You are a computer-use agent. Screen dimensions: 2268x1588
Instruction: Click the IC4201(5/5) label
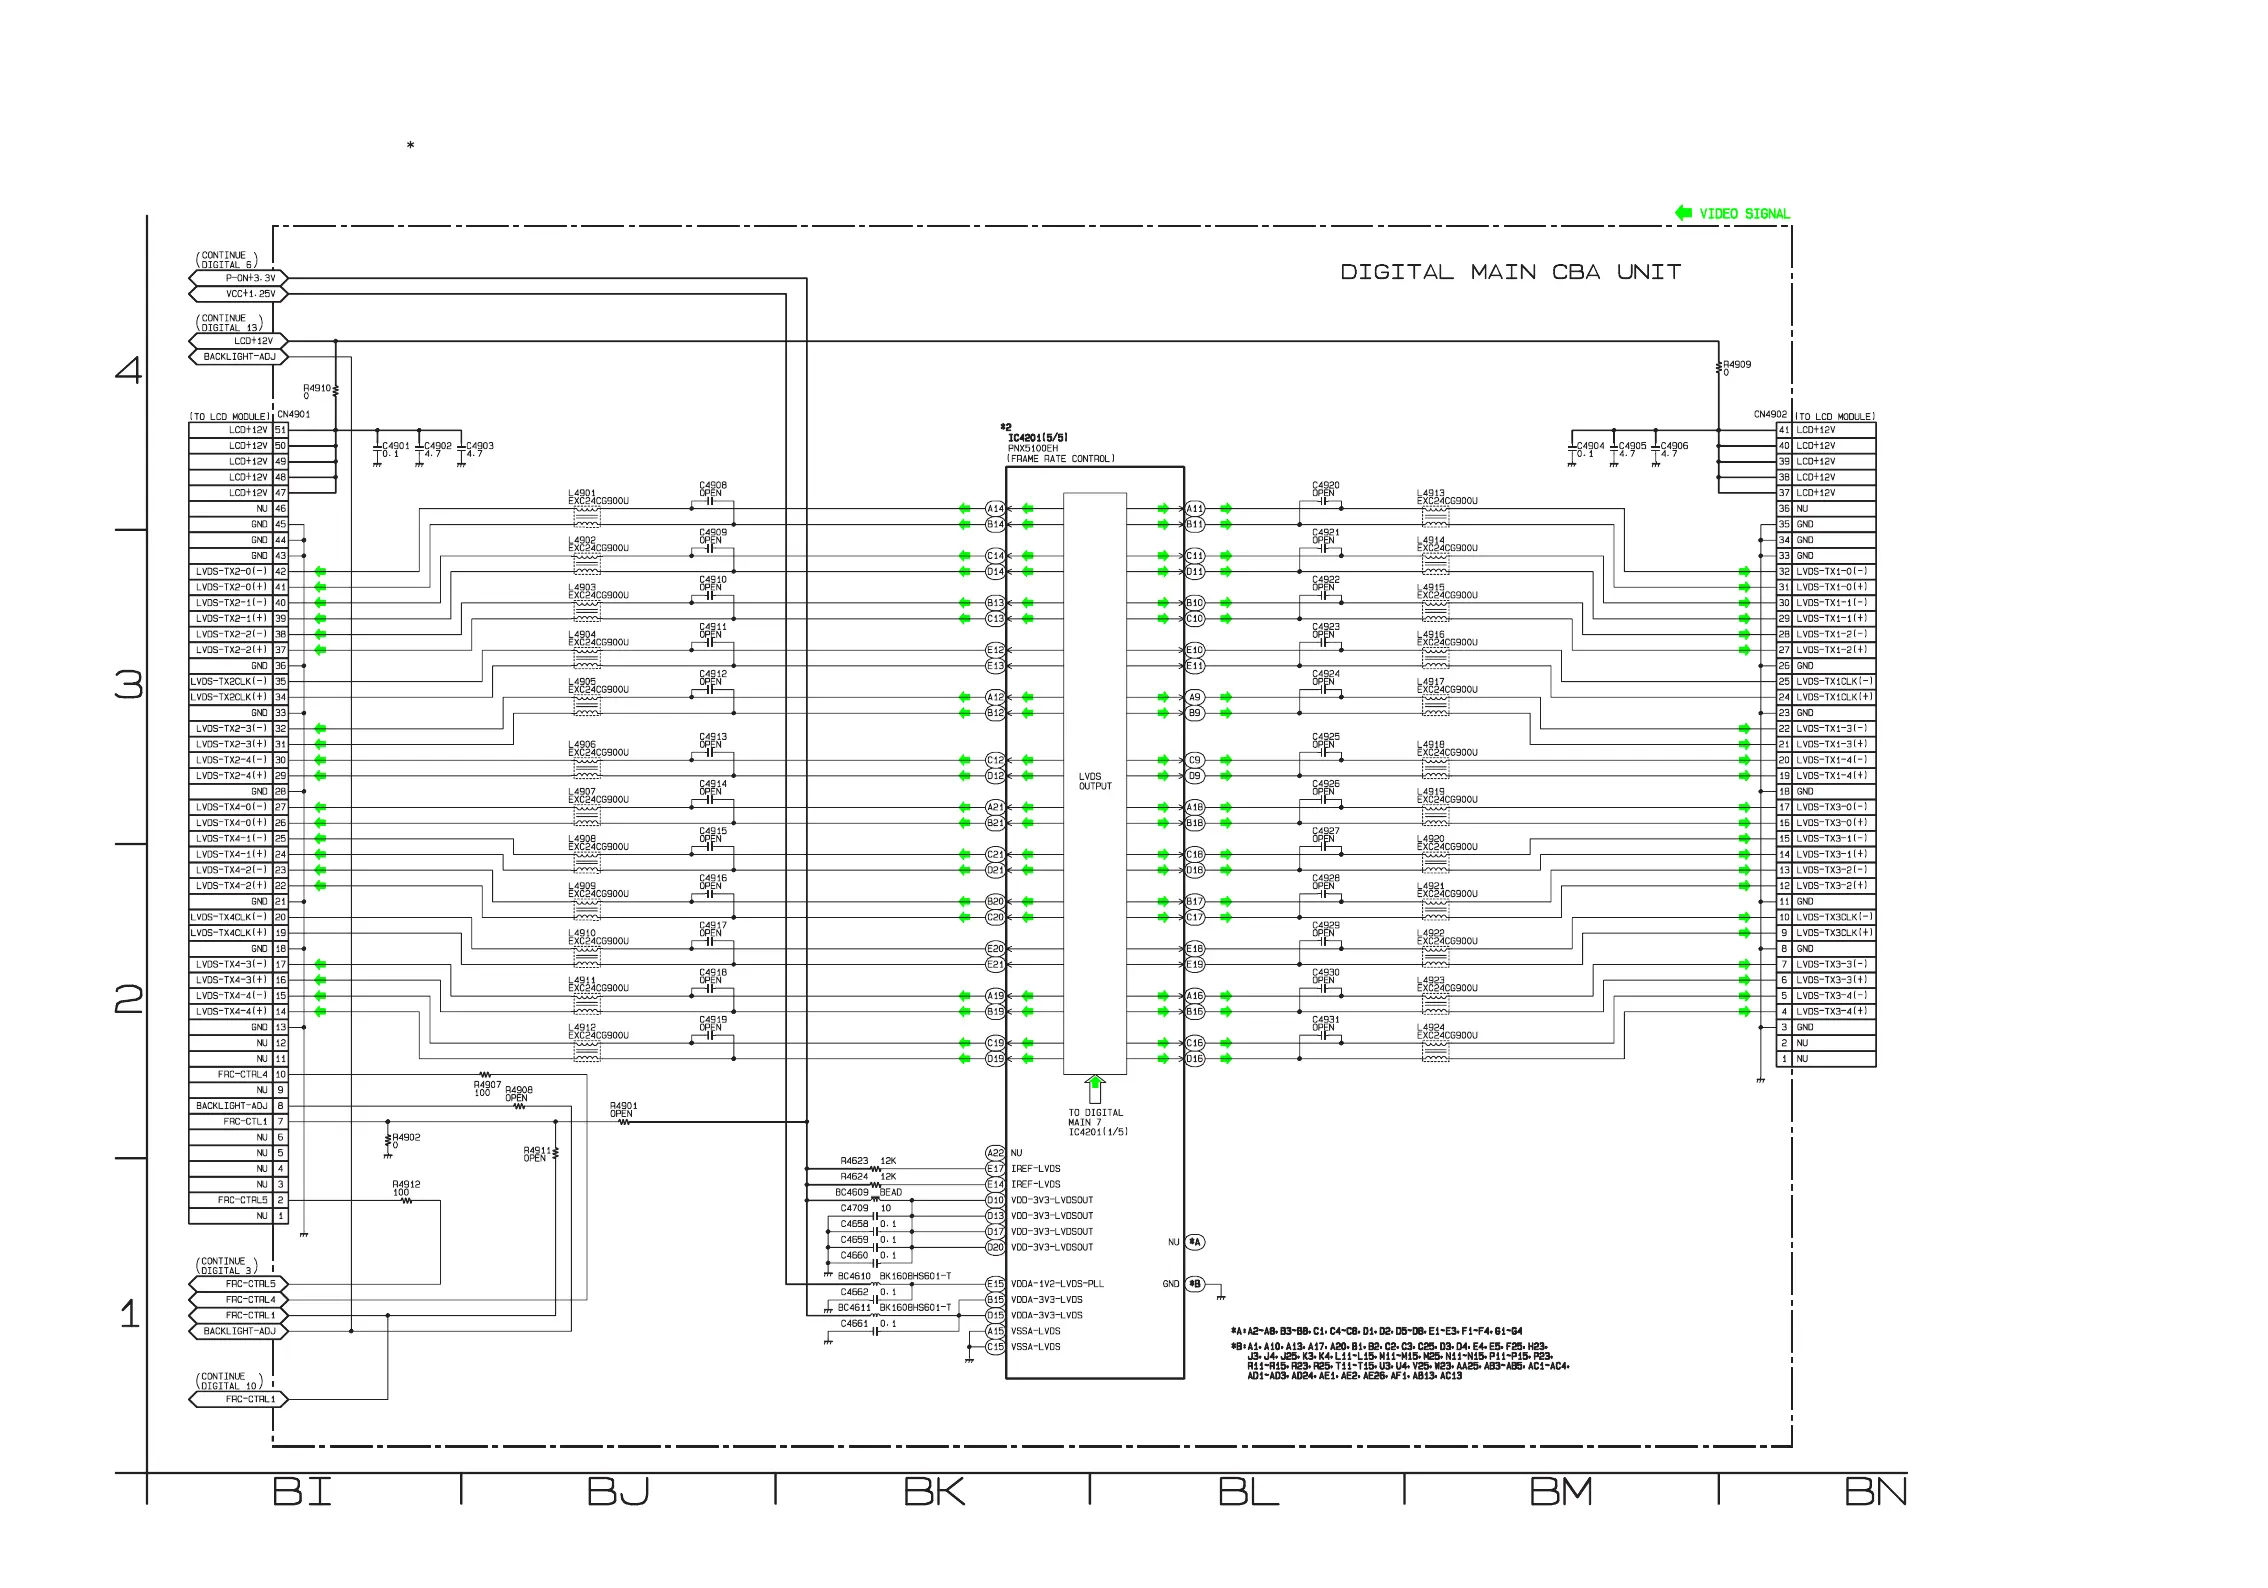pos(1037,438)
